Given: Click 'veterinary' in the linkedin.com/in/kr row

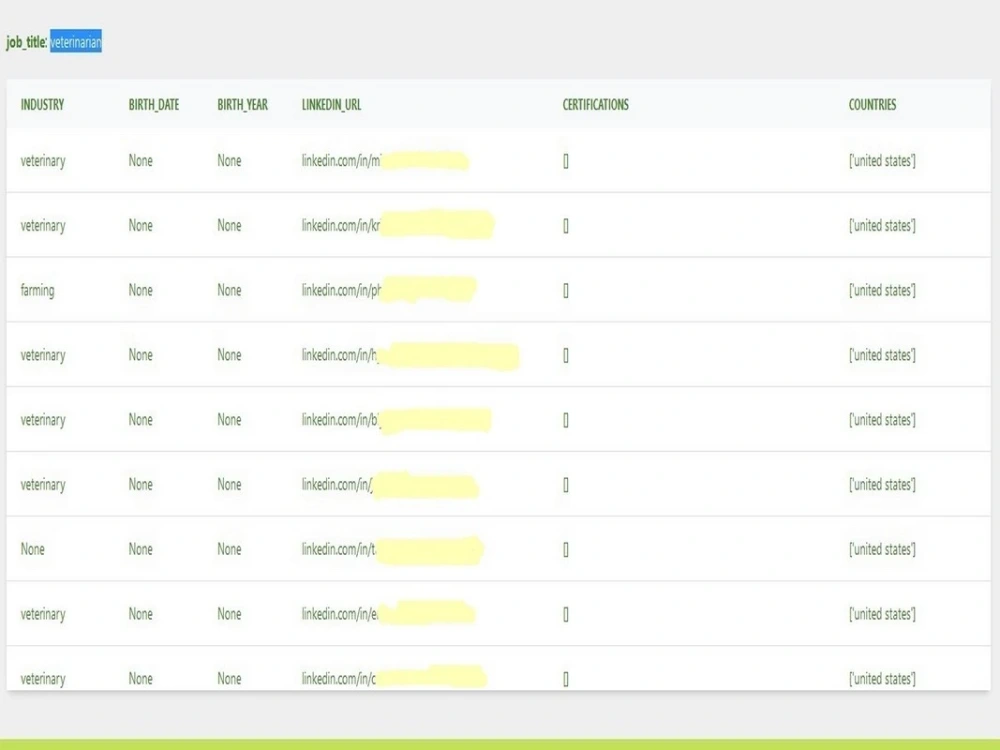Looking at the screenshot, I should coord(43,226).
